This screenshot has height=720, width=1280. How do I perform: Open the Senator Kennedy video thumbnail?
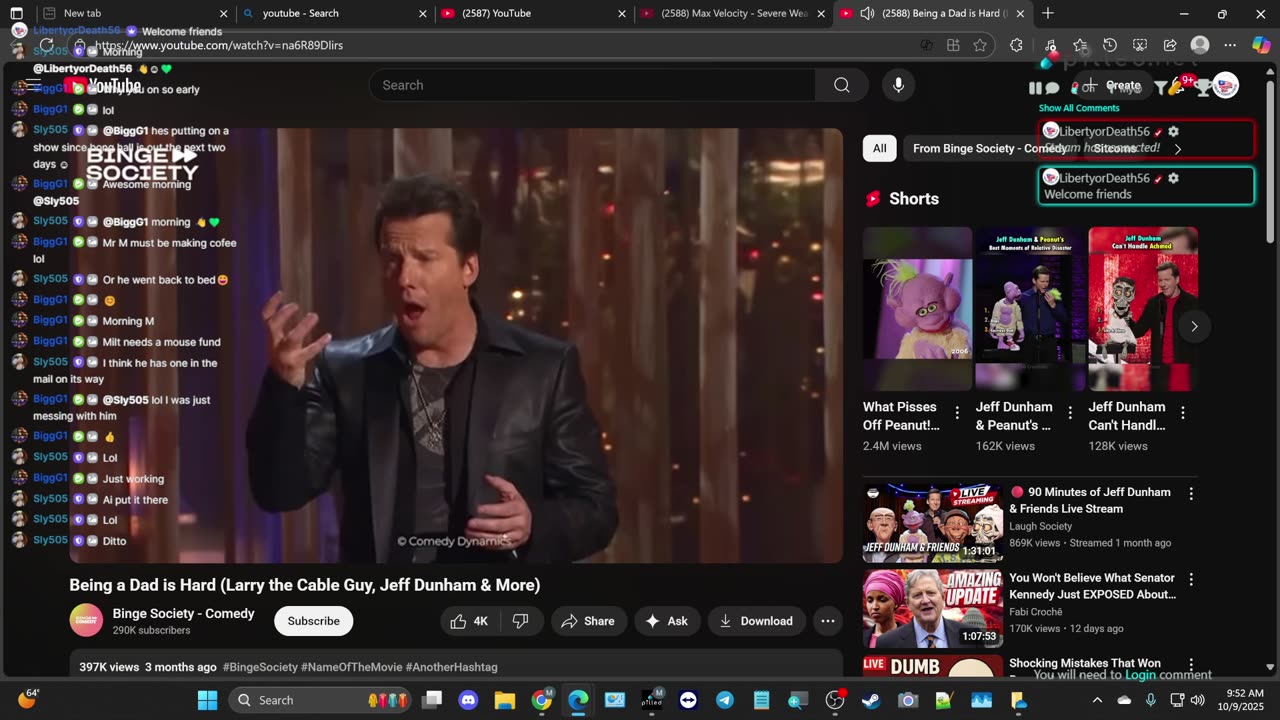click(x=933, y=609)
